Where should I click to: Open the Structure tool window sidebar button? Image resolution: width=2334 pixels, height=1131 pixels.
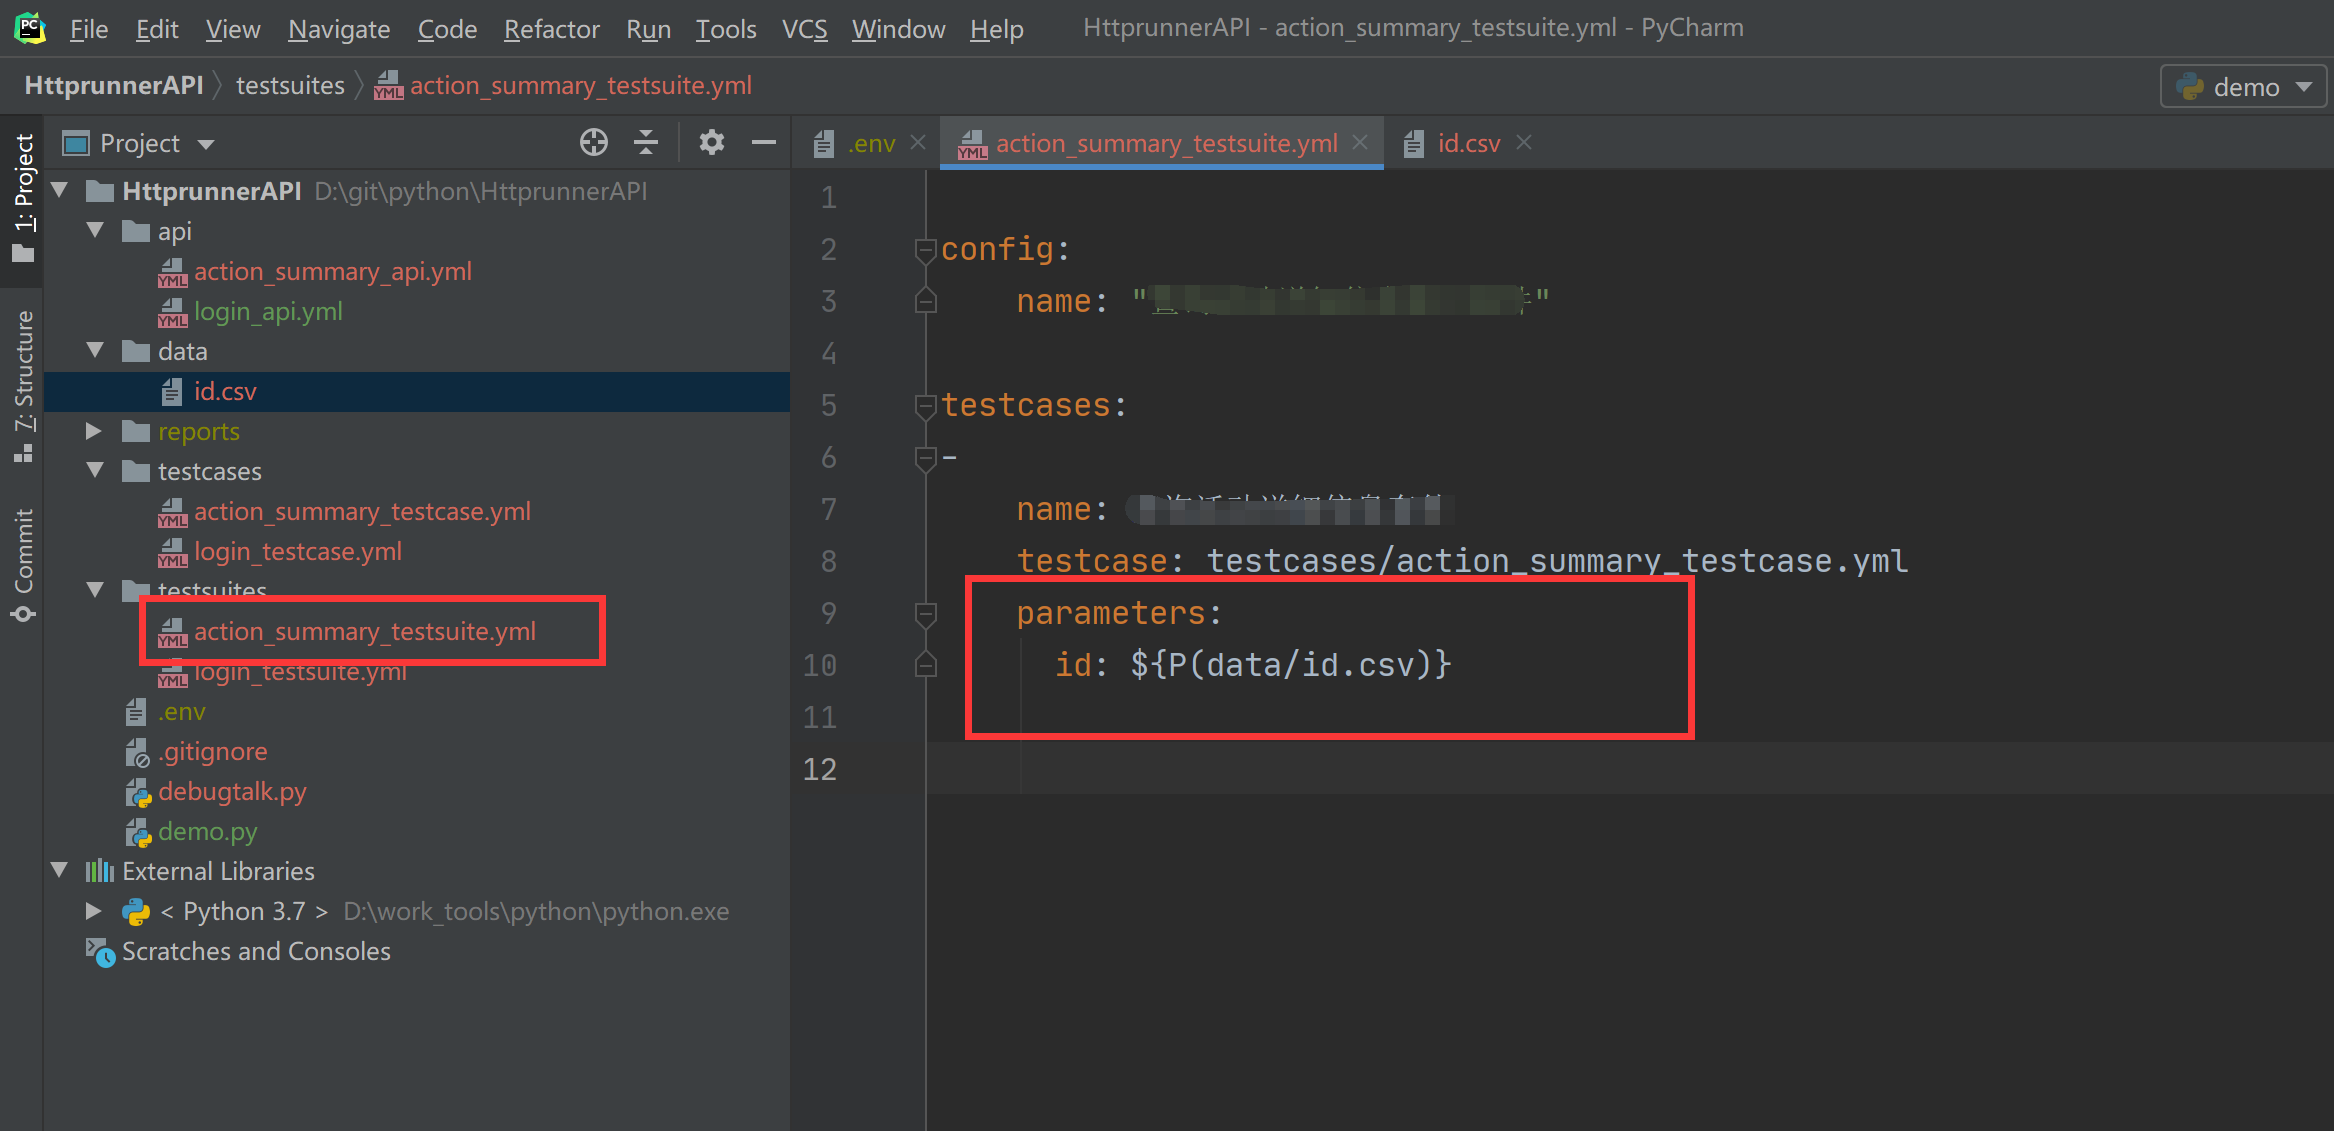coord(23,385)
